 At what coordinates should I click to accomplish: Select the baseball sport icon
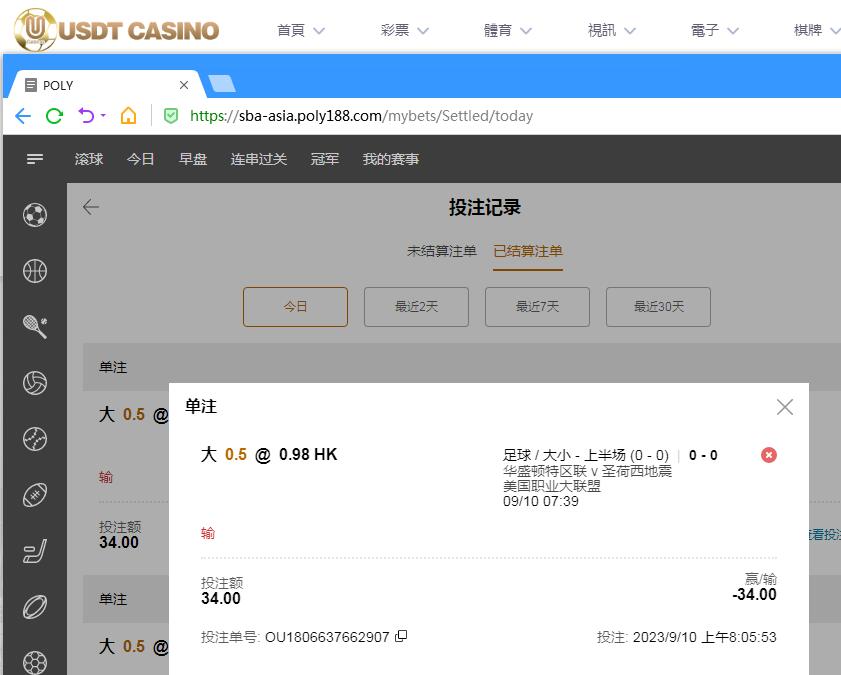35,439
